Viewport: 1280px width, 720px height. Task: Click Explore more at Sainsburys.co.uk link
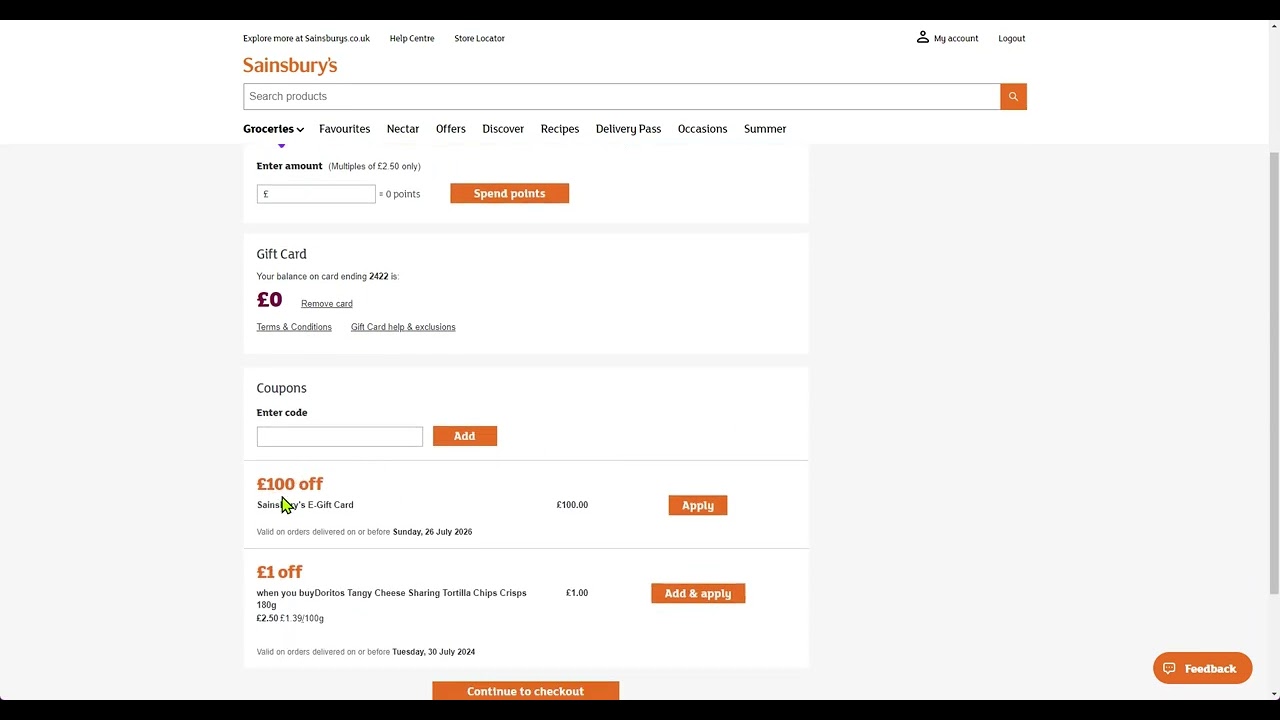click(306, 38)
